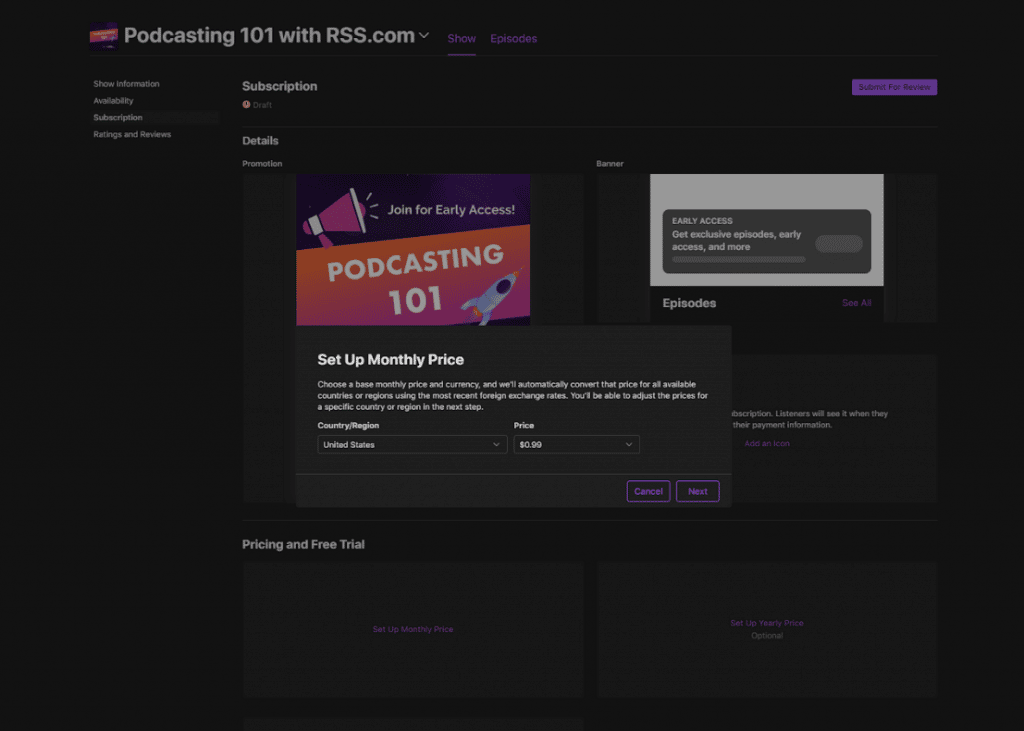
Task: Click Set Up Yearly Price link
Action: tap(767, 623)
